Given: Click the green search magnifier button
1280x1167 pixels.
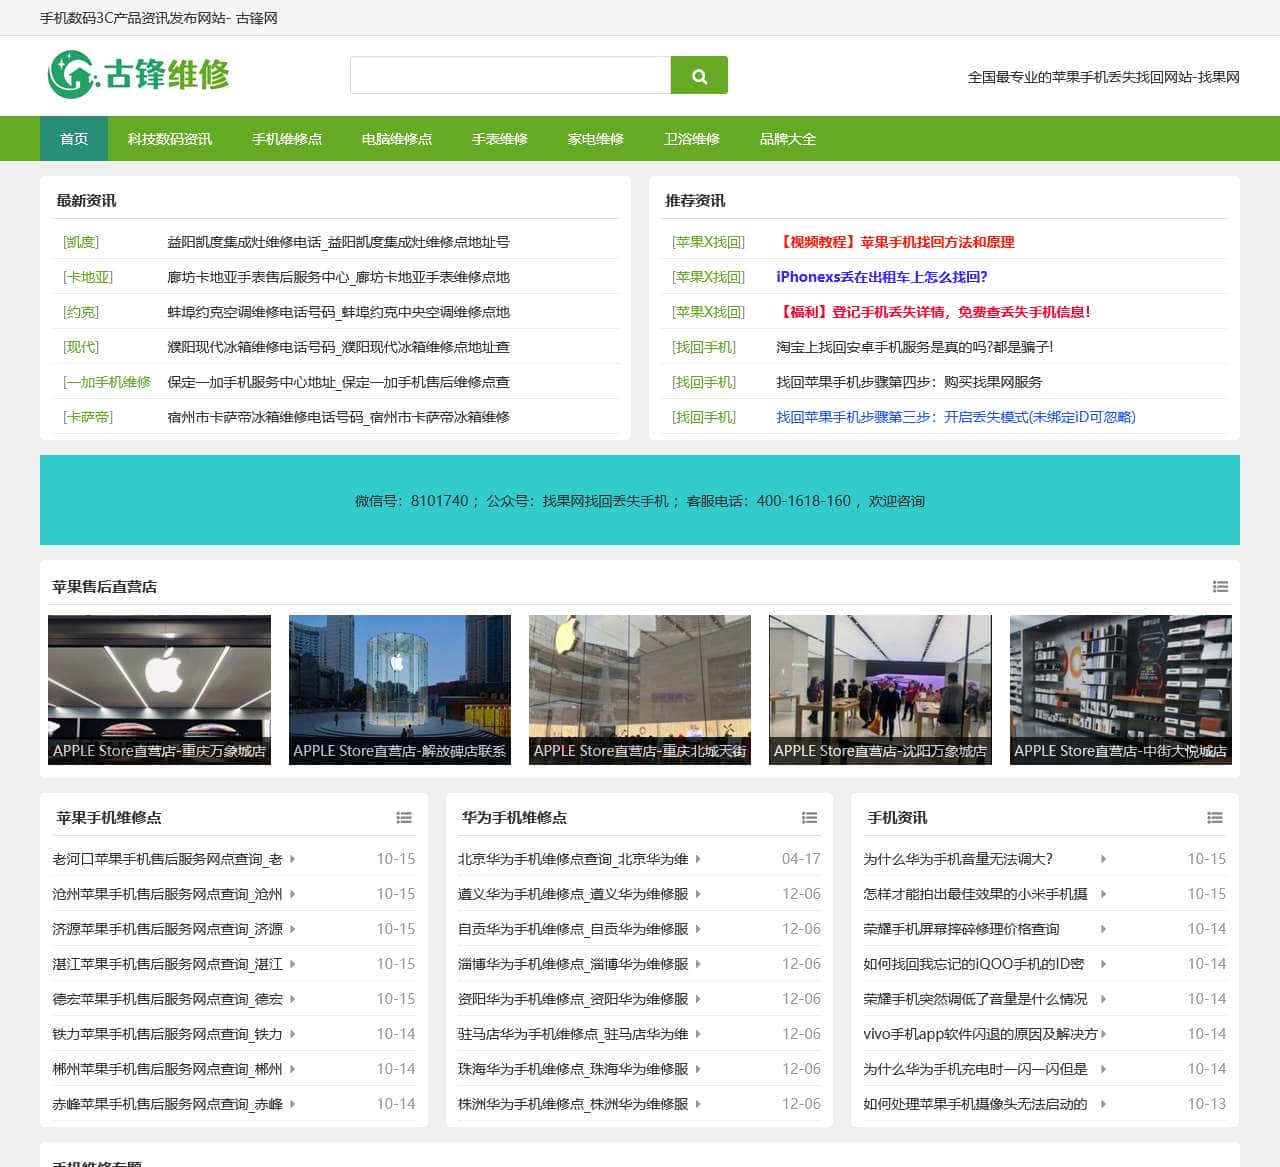Looking at the screenshot, I should pyautogui.click(x=699, y=75).
